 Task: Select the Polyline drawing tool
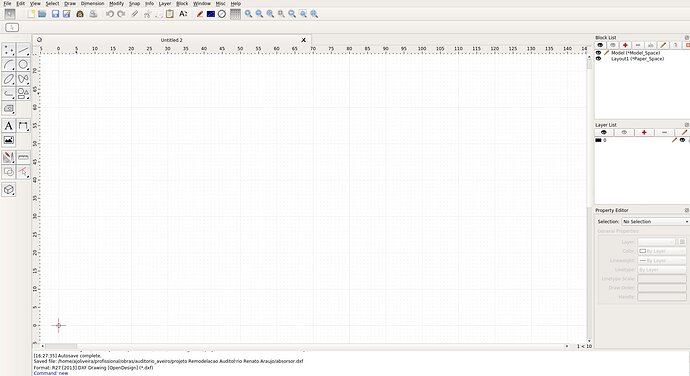point(9,94)
